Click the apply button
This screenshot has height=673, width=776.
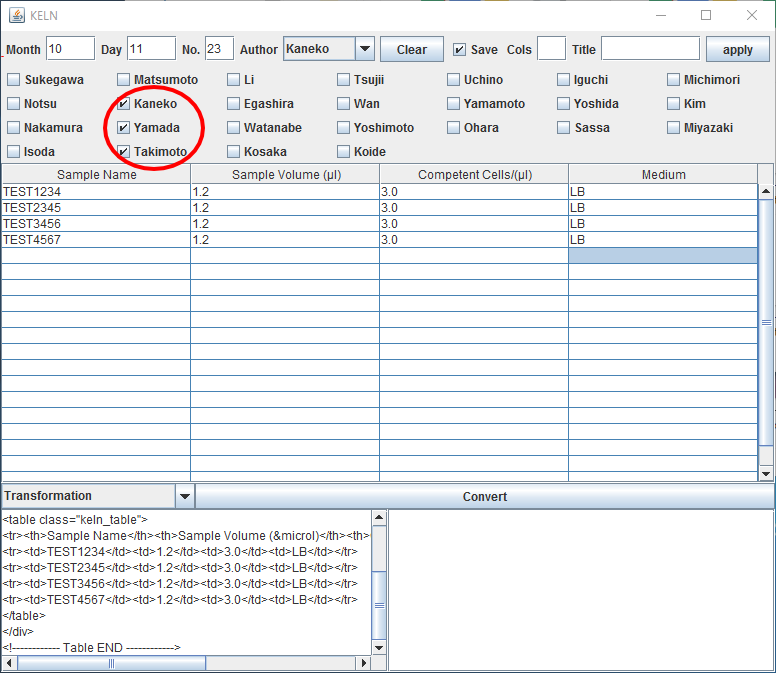click(737, 49)
